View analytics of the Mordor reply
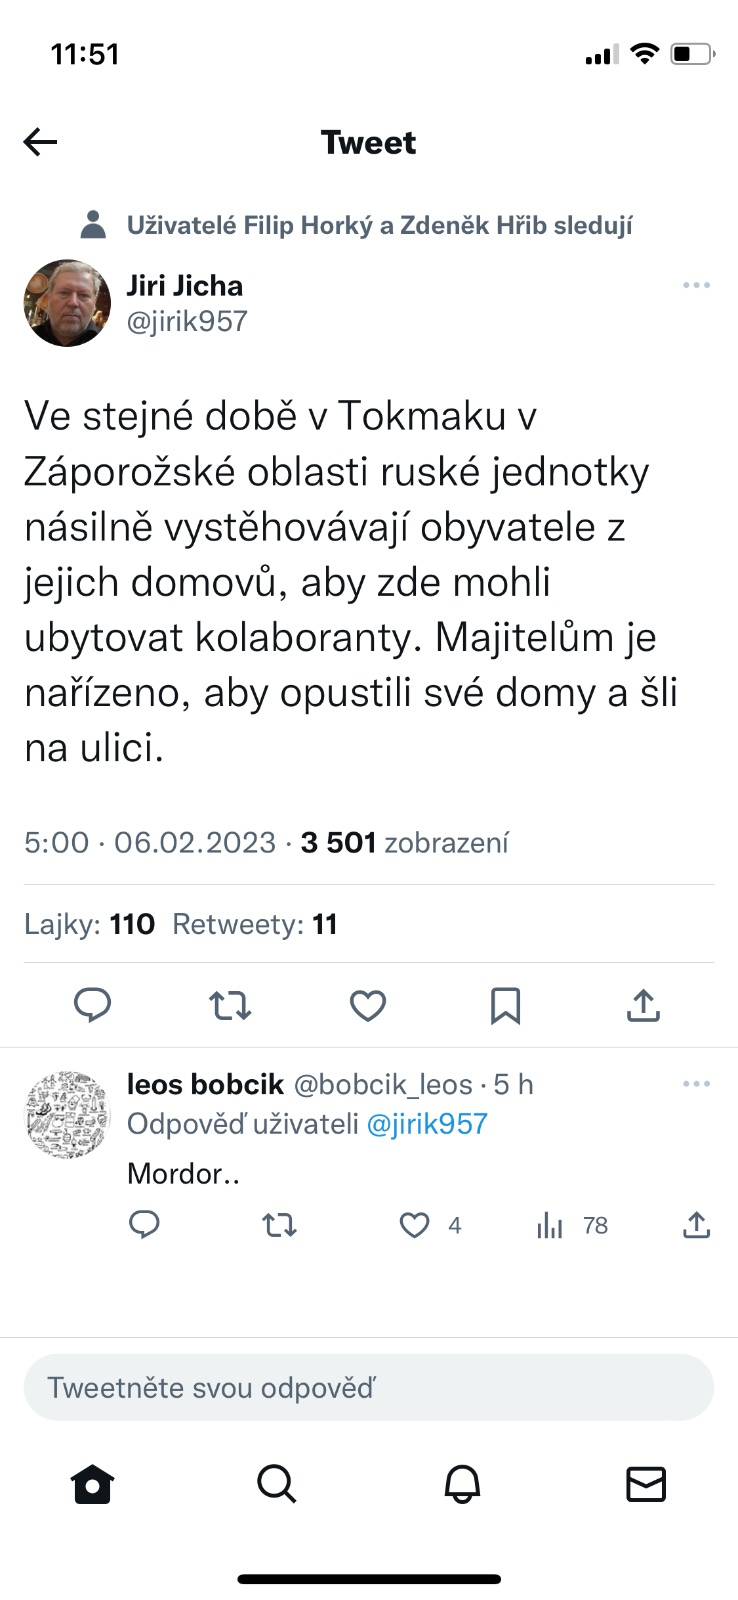Viewport: 738px width, 1600px height. click(x=551, y=1225)
